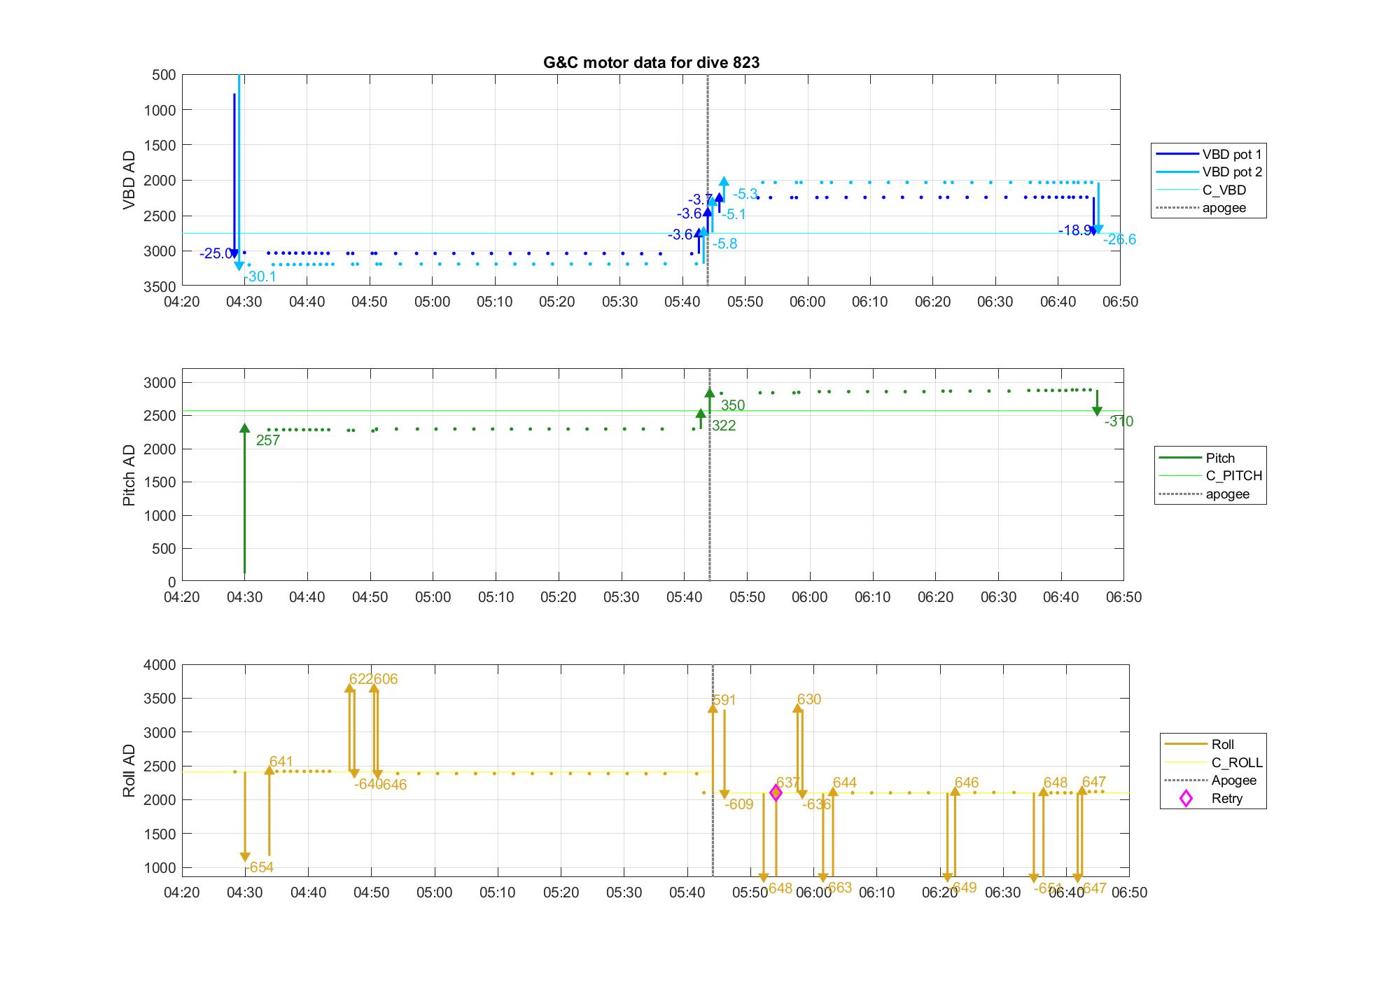This screenshot has width=1400, height=986.
Task: Click the '-3.7' annotation near apogee
Action: coord(701,200)
